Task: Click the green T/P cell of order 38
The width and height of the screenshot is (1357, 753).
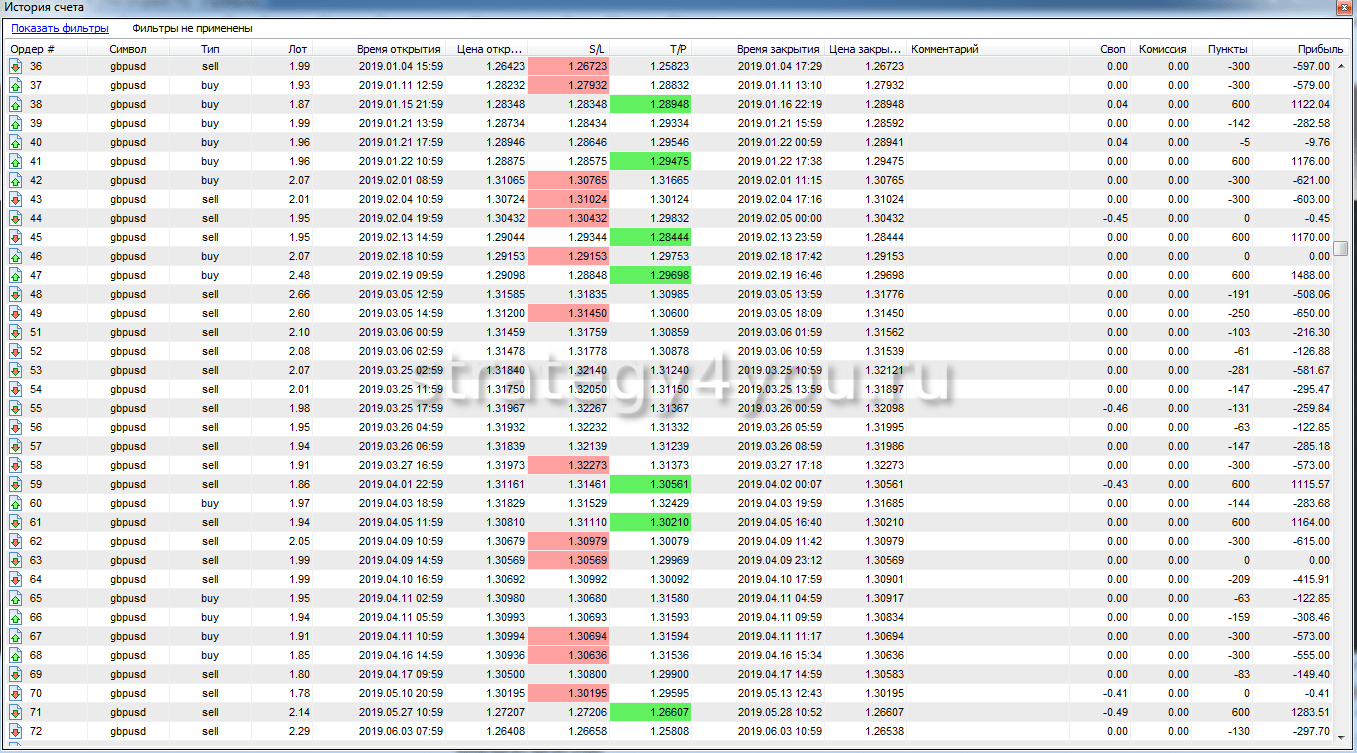Action: pos(650,105)
